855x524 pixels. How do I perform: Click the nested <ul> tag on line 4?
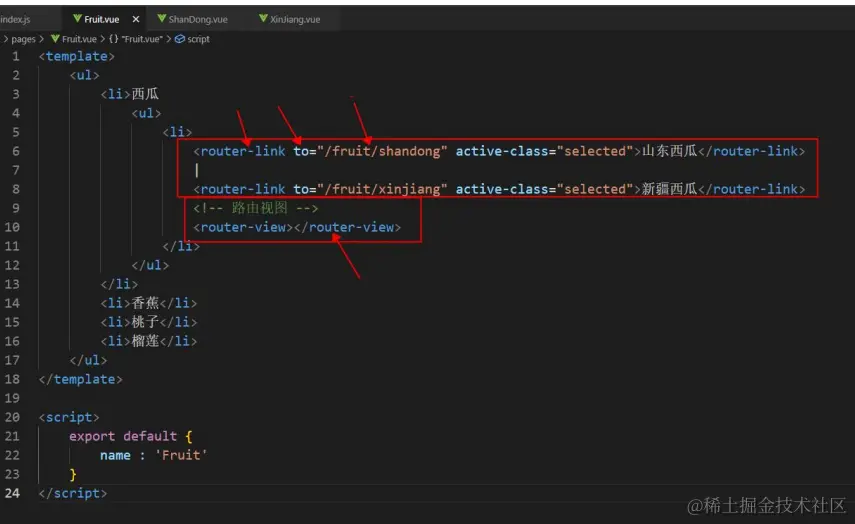pyautogui.click(x=146, y=113)
